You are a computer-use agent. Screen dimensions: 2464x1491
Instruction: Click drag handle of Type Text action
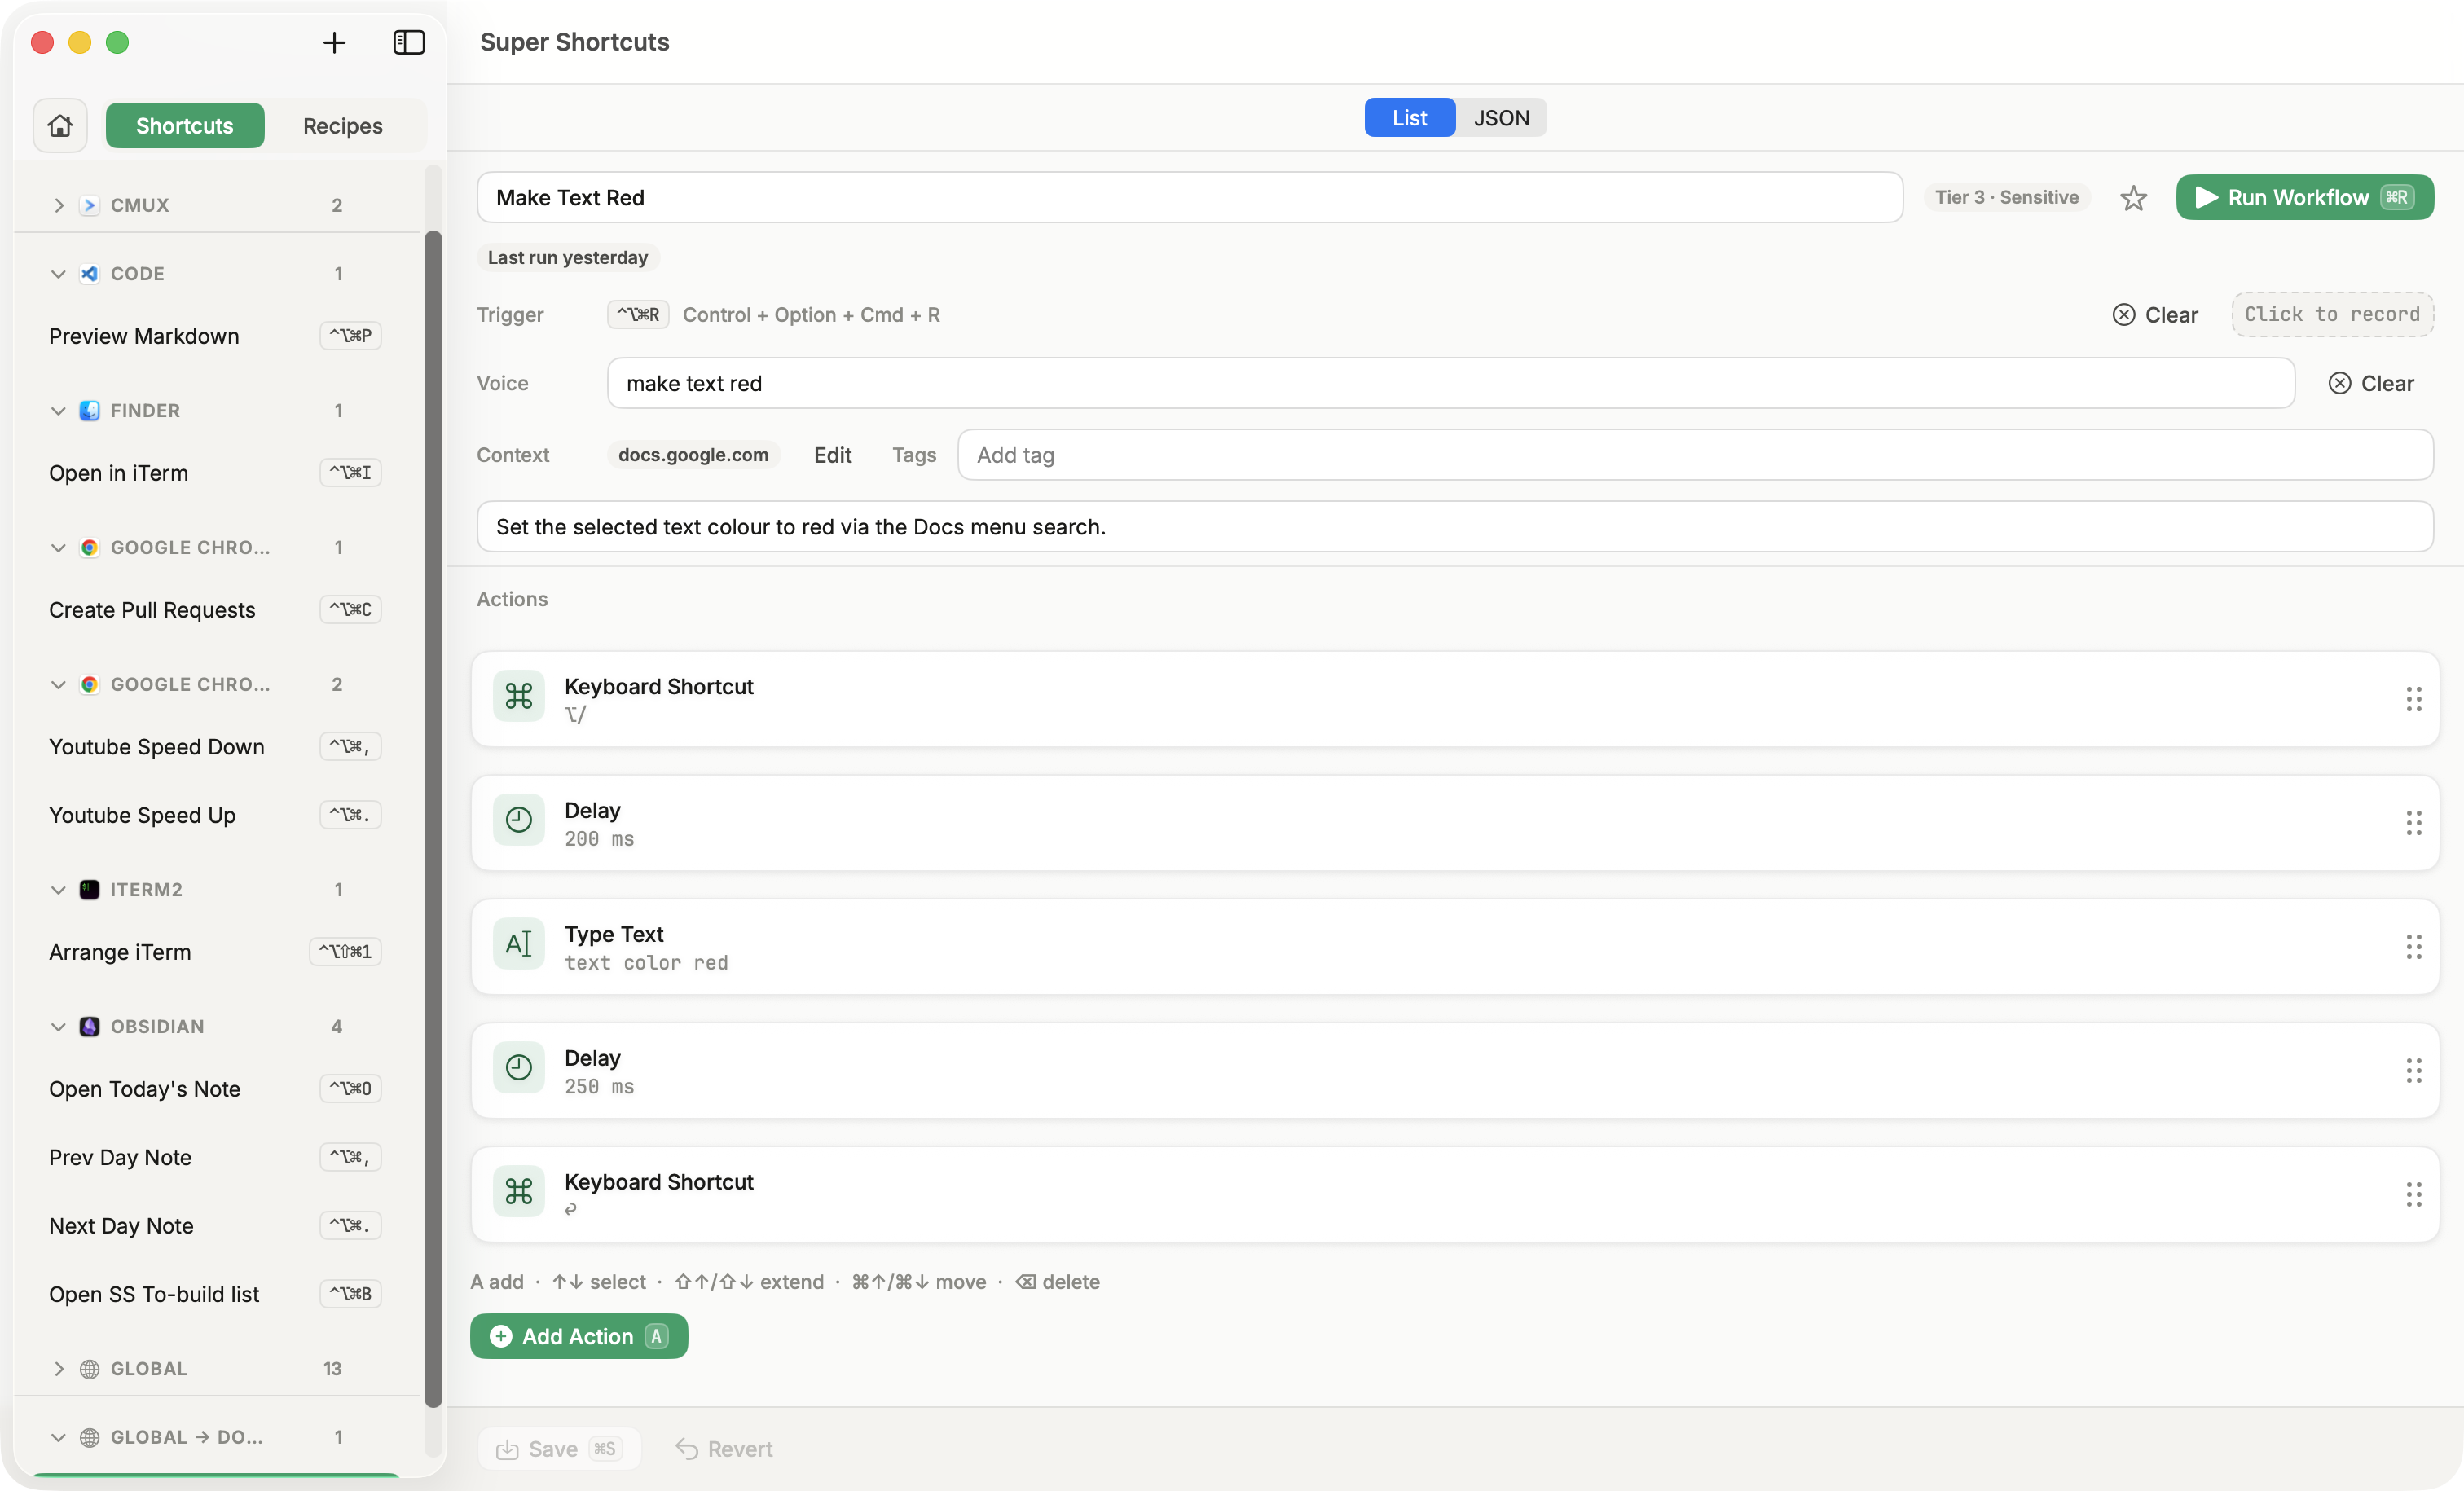click(x=2413, y=947)
